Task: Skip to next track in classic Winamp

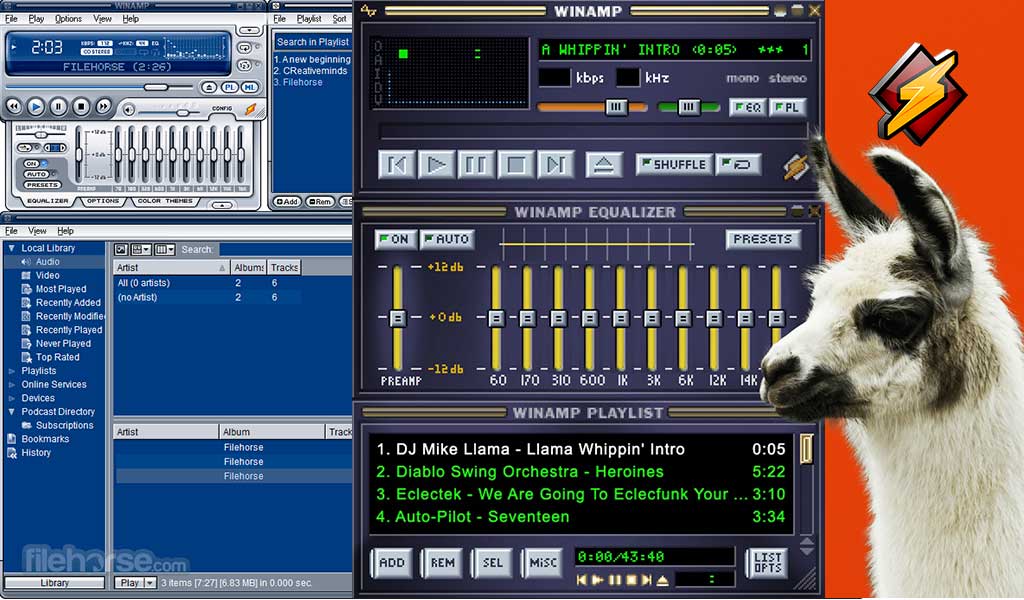Action: (556, 165)
